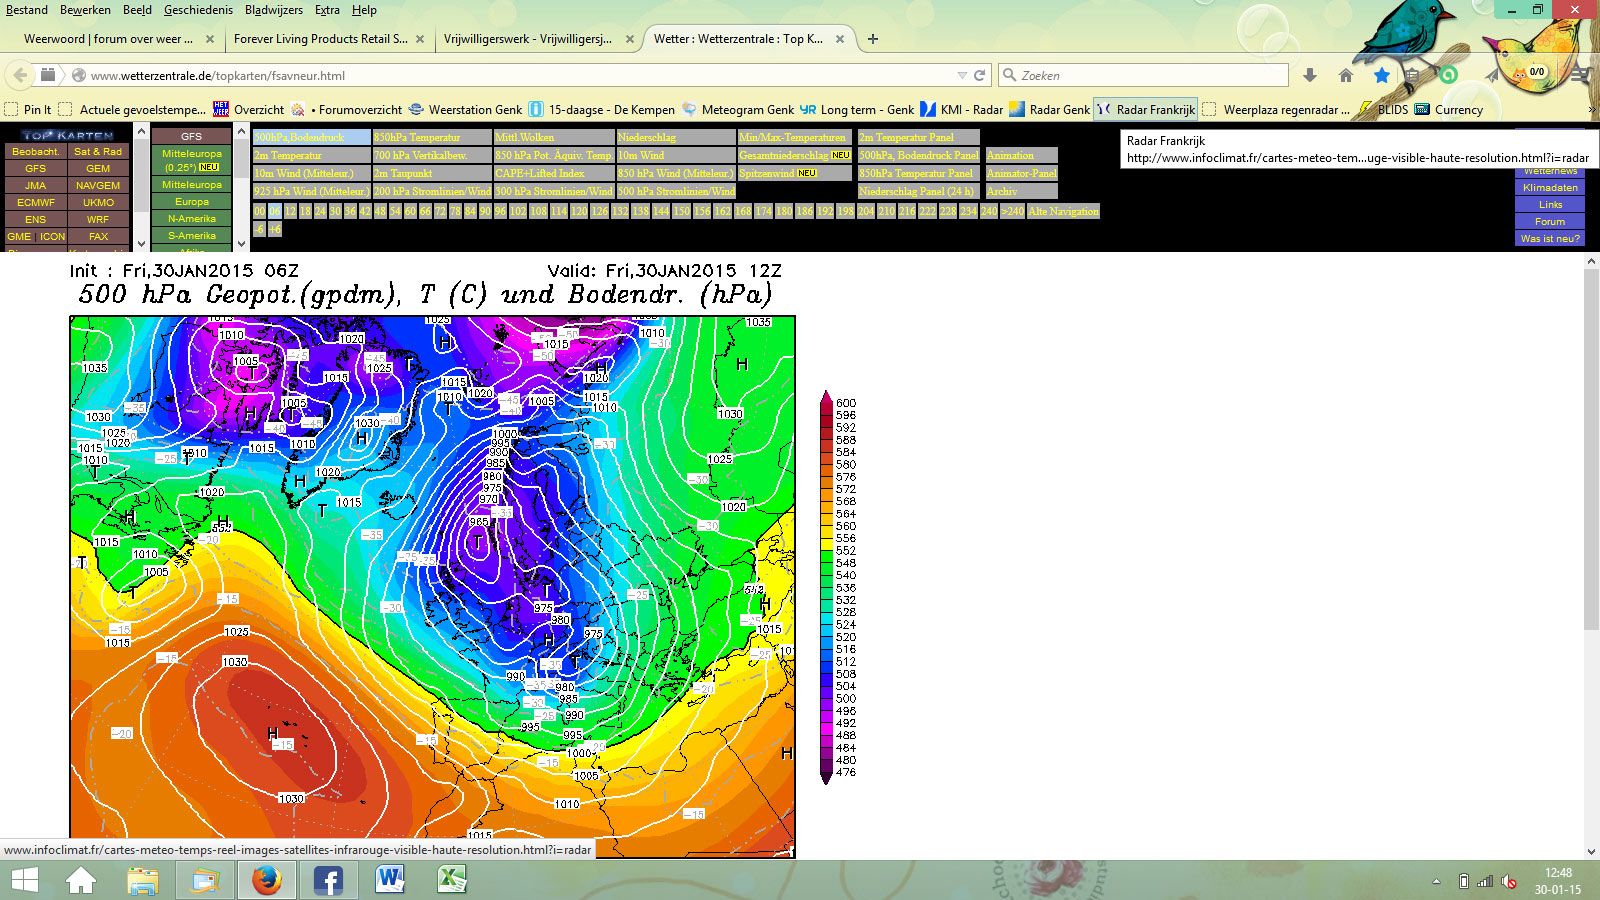
Task: Open the address bar history dropdown arrow
Action: click(962, 75)
